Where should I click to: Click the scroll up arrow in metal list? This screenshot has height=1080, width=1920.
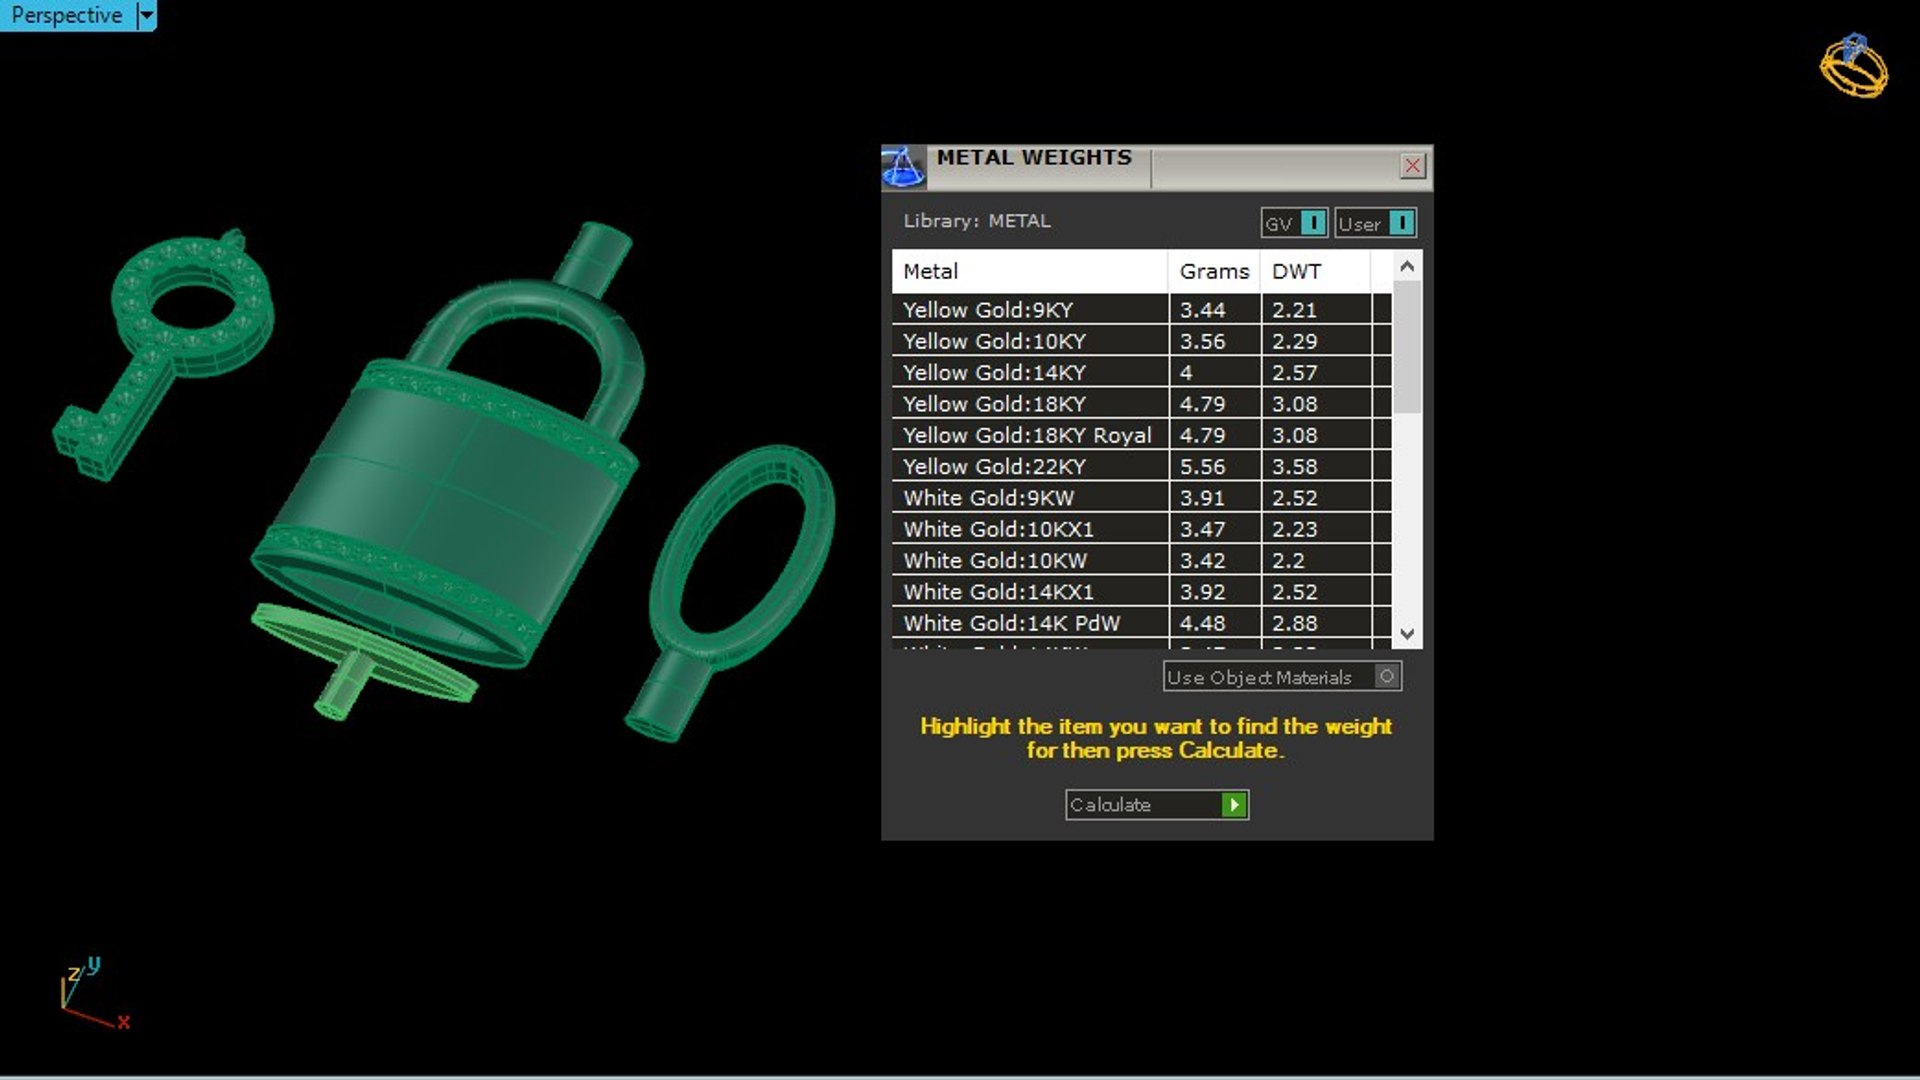[1407, 267]
